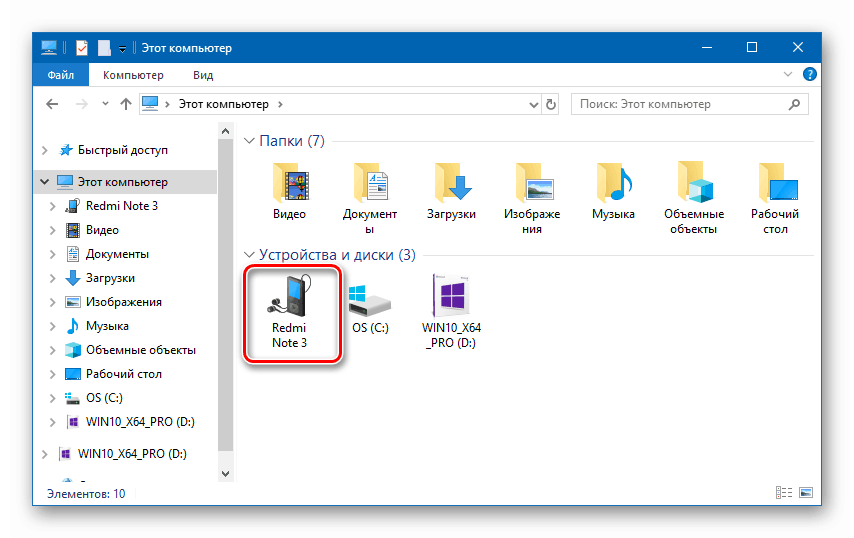Image resolution: width=854 pixels, height=538 pixels.
Task: Open Customize Quick Access Toolbar dropdown
Action: click(x=123, y=49)
